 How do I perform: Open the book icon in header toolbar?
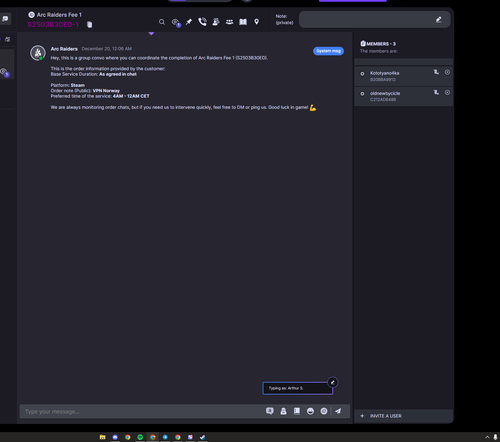[243, 22]
